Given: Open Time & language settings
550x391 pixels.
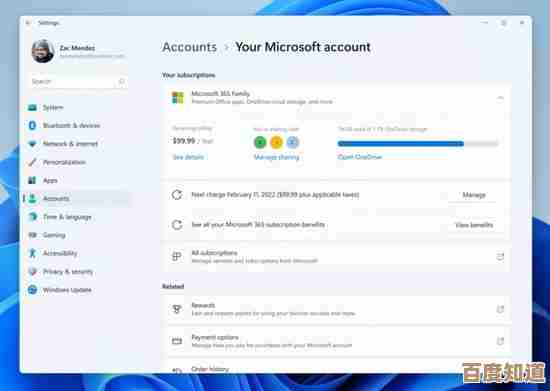Looking at the screenshot, I should [78, 217].
